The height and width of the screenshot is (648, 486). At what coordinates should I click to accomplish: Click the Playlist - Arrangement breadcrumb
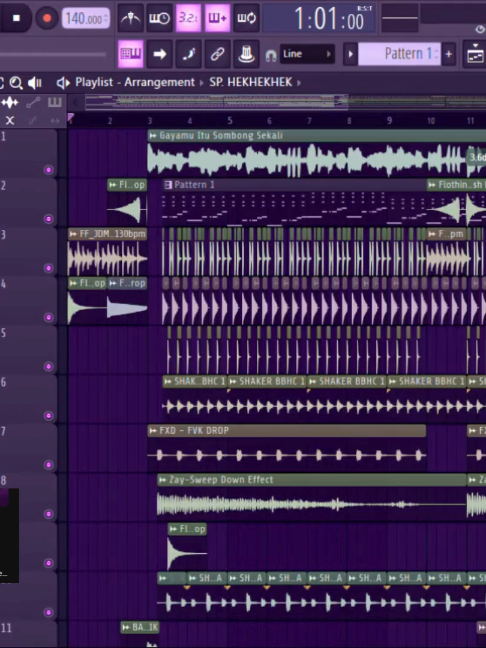(x=135, y=82)
